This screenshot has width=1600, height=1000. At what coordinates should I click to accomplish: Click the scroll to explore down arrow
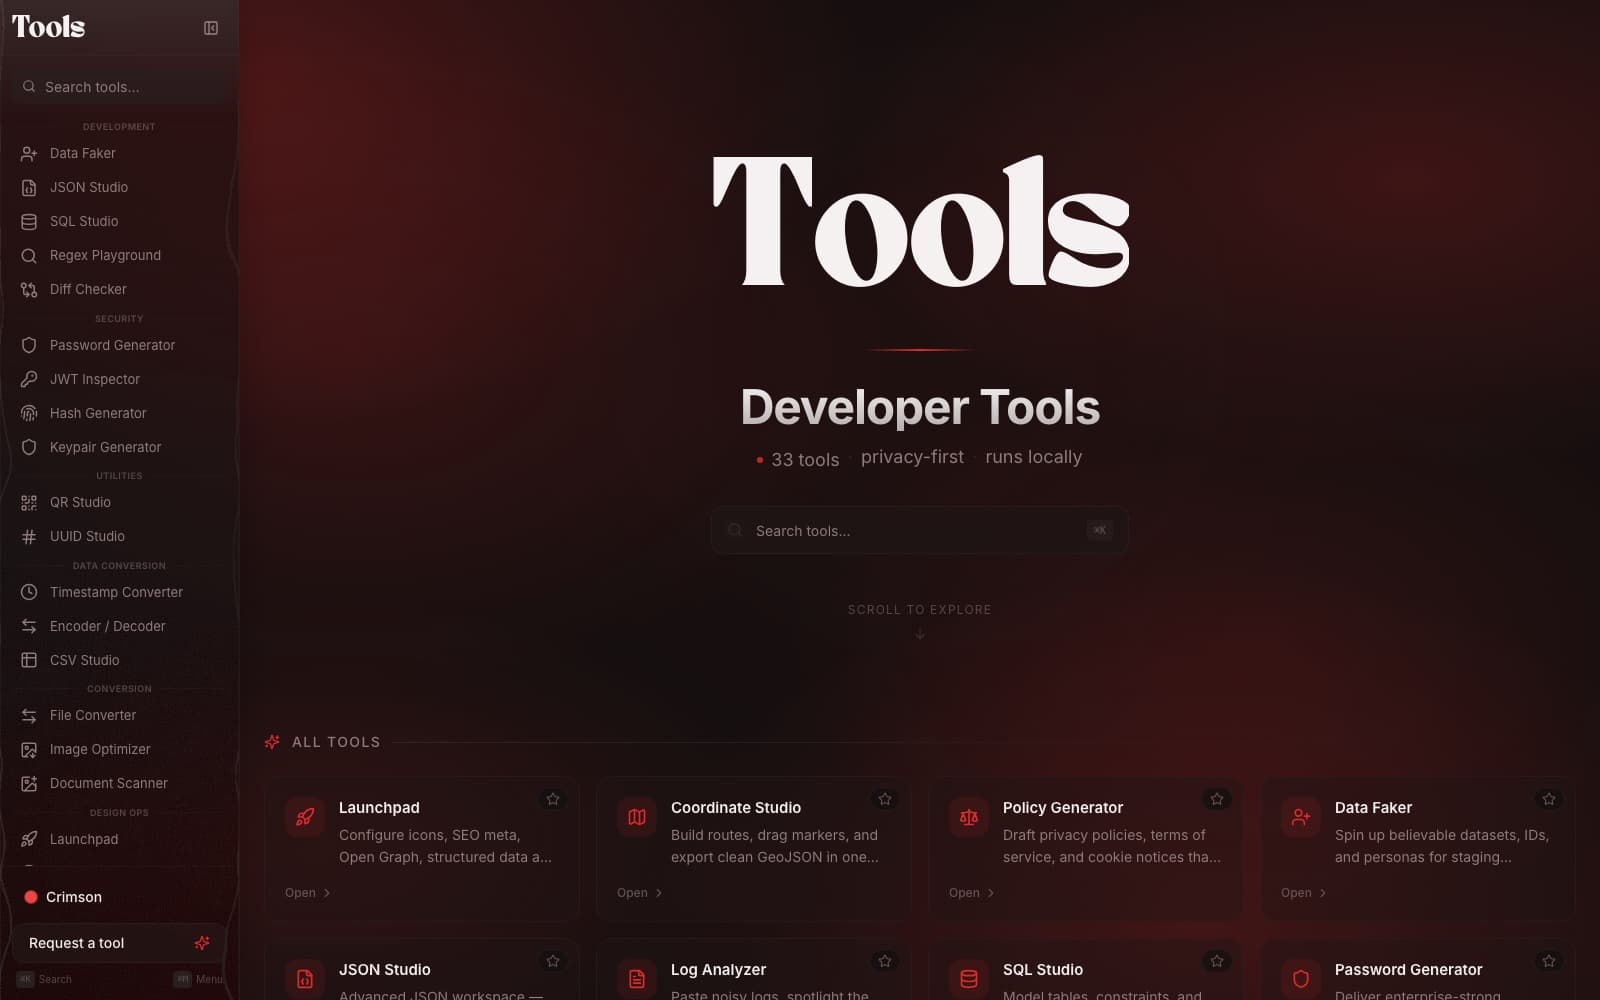(920, 634)
